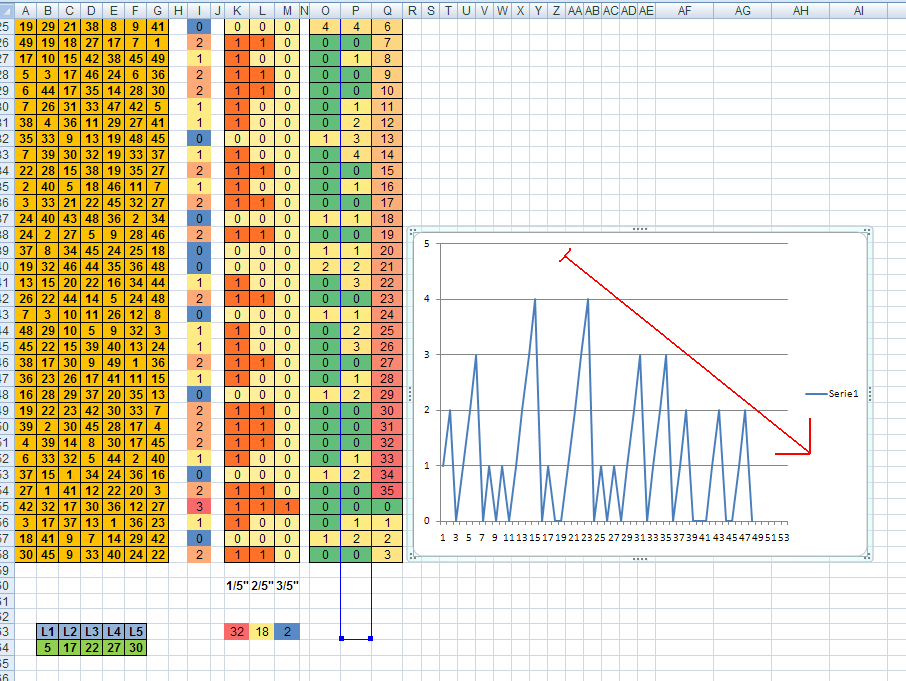Select the blue cell showing 2 in row 63
Image resolution: width=906 pixels, height=681 pixels.
288,631
